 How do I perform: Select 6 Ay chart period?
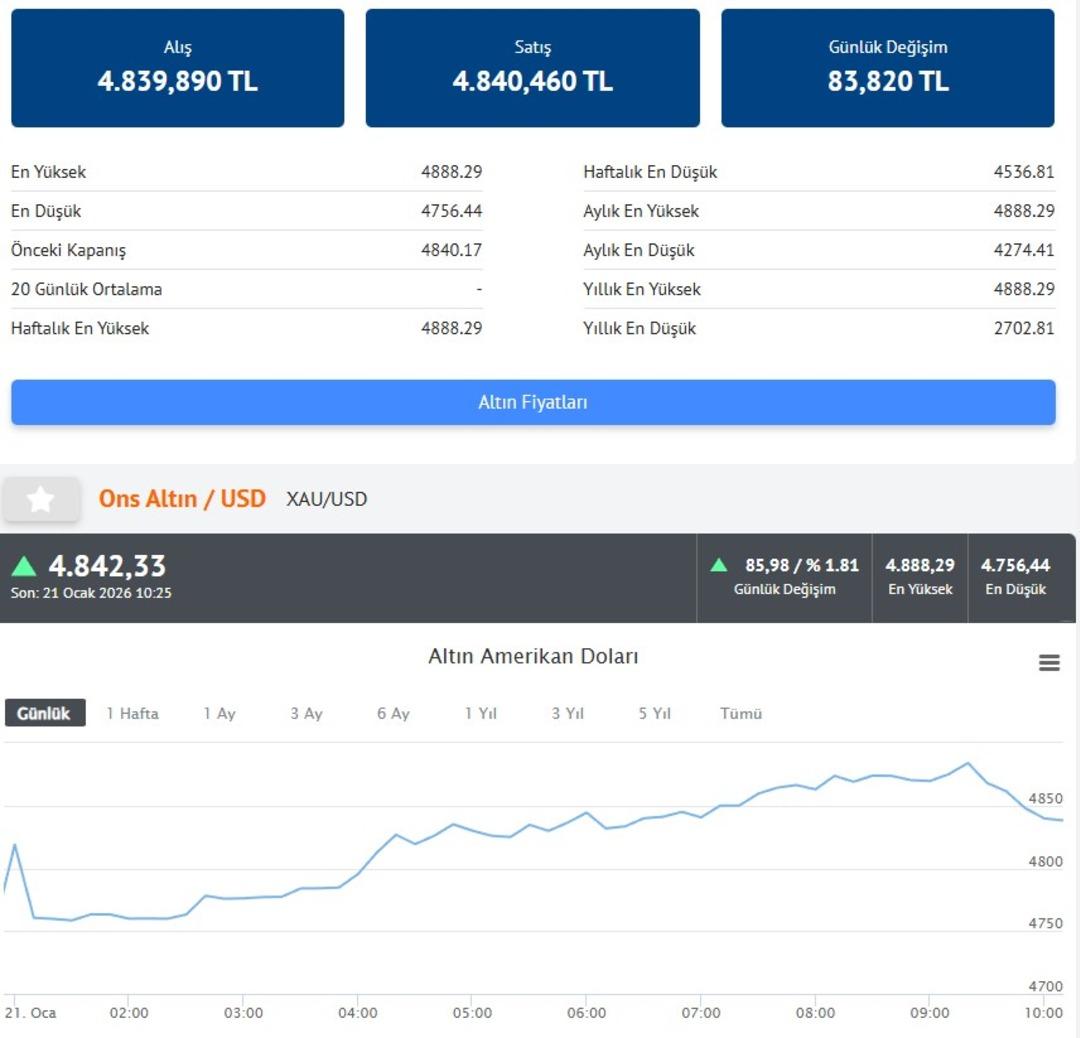tap(393, 713)
